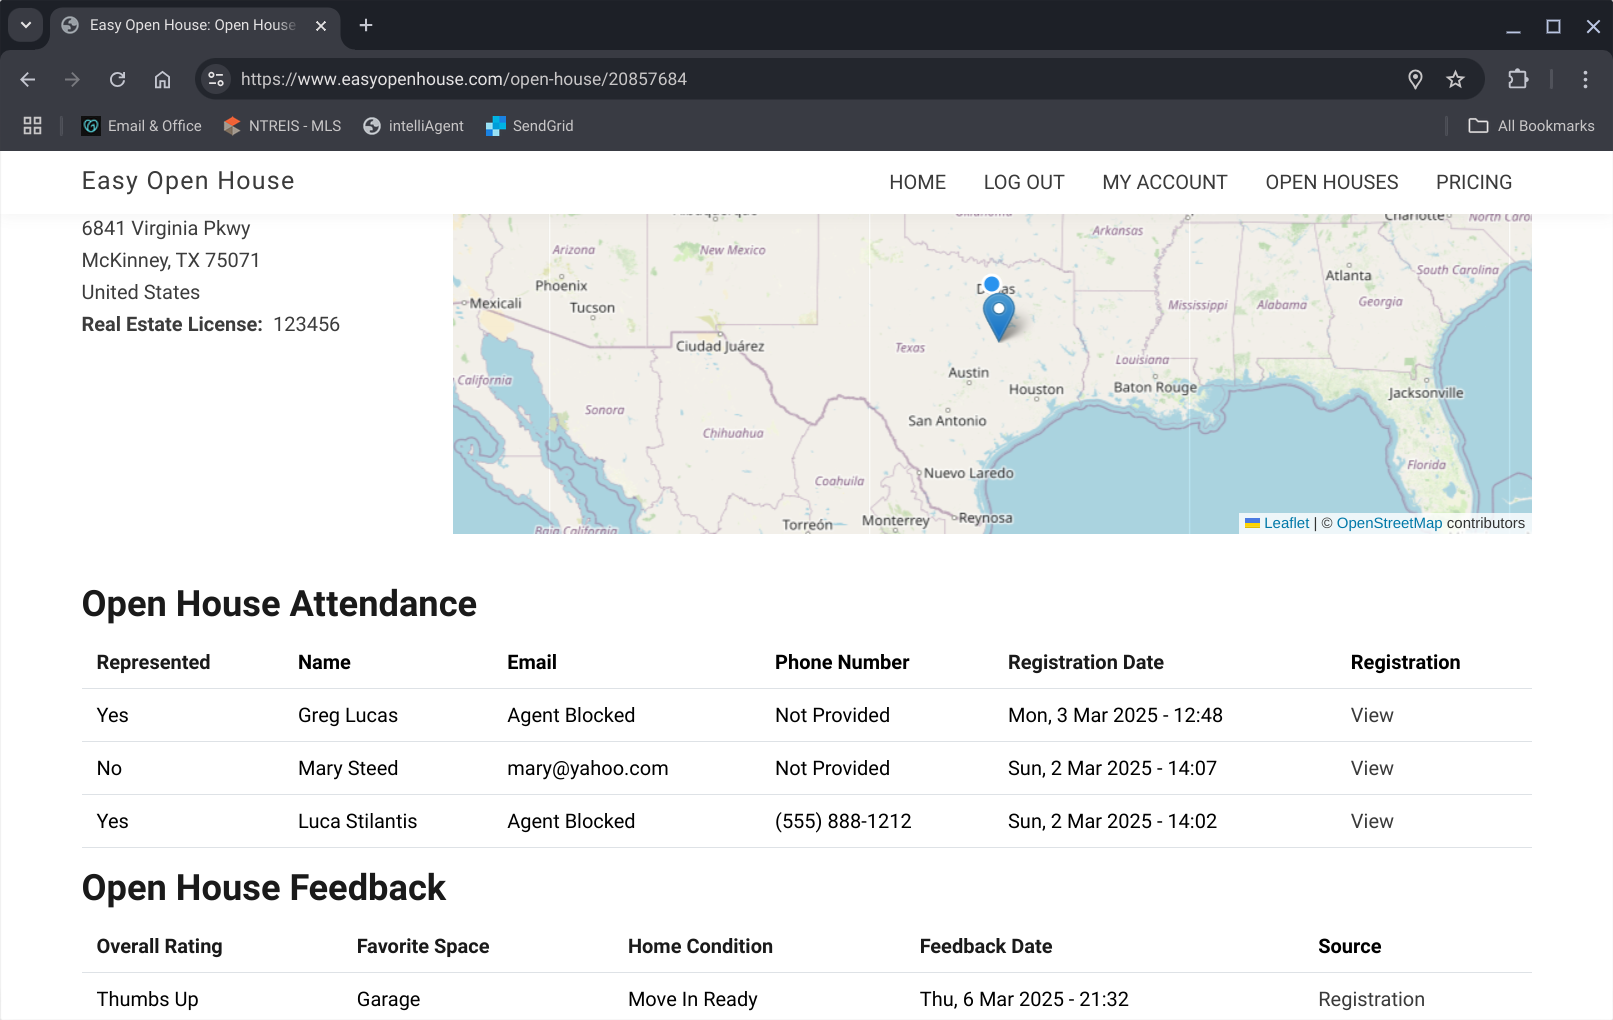Open the tab search dropdown arrow
1613x1020 pixels.
(25, 25)
